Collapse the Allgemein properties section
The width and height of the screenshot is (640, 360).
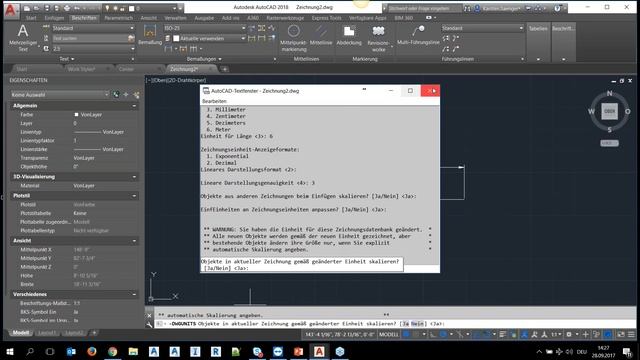134,106
